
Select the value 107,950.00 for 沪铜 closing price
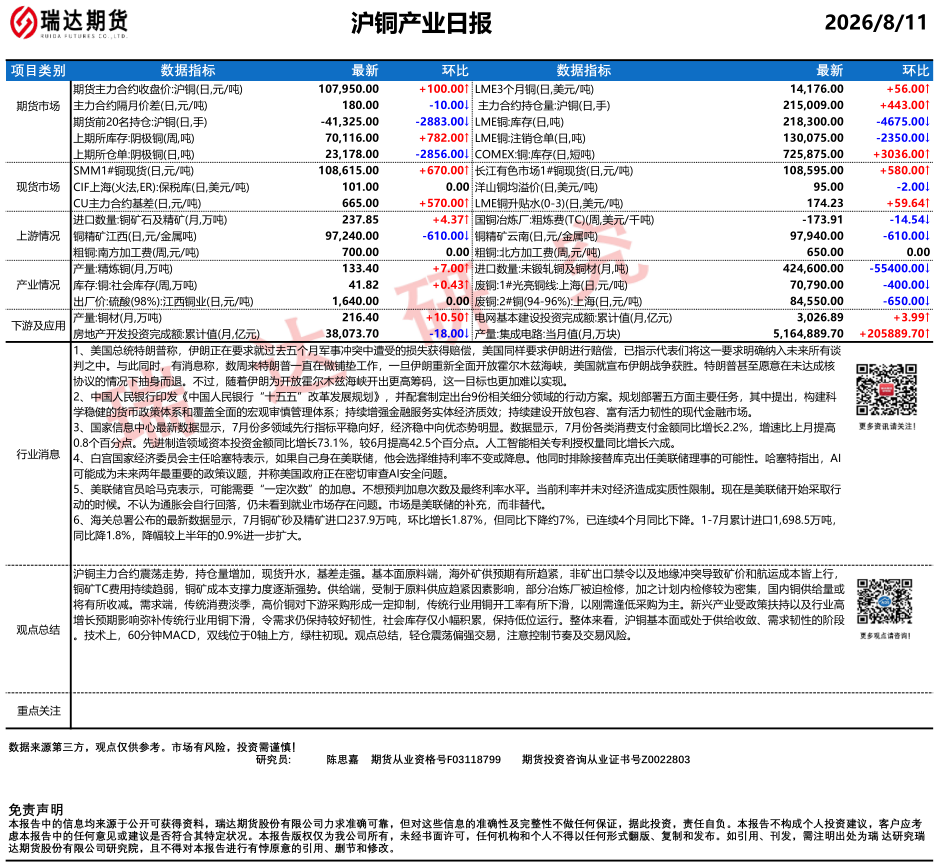tap(348, 89)
